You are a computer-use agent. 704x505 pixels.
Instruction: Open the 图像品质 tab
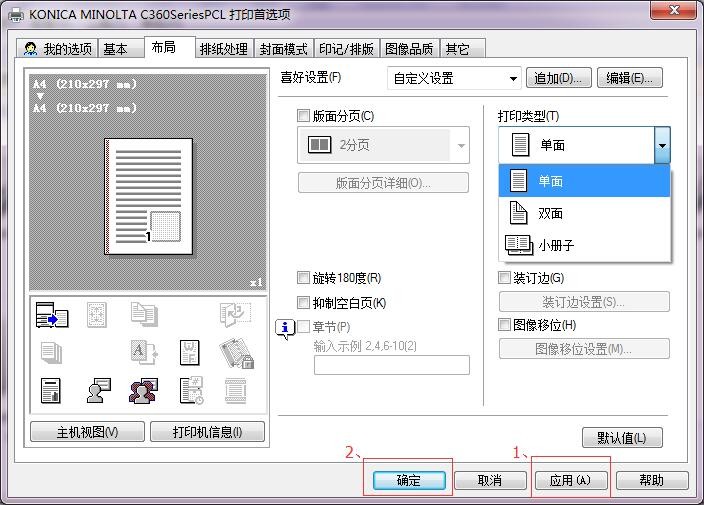[x=410, y=49]
